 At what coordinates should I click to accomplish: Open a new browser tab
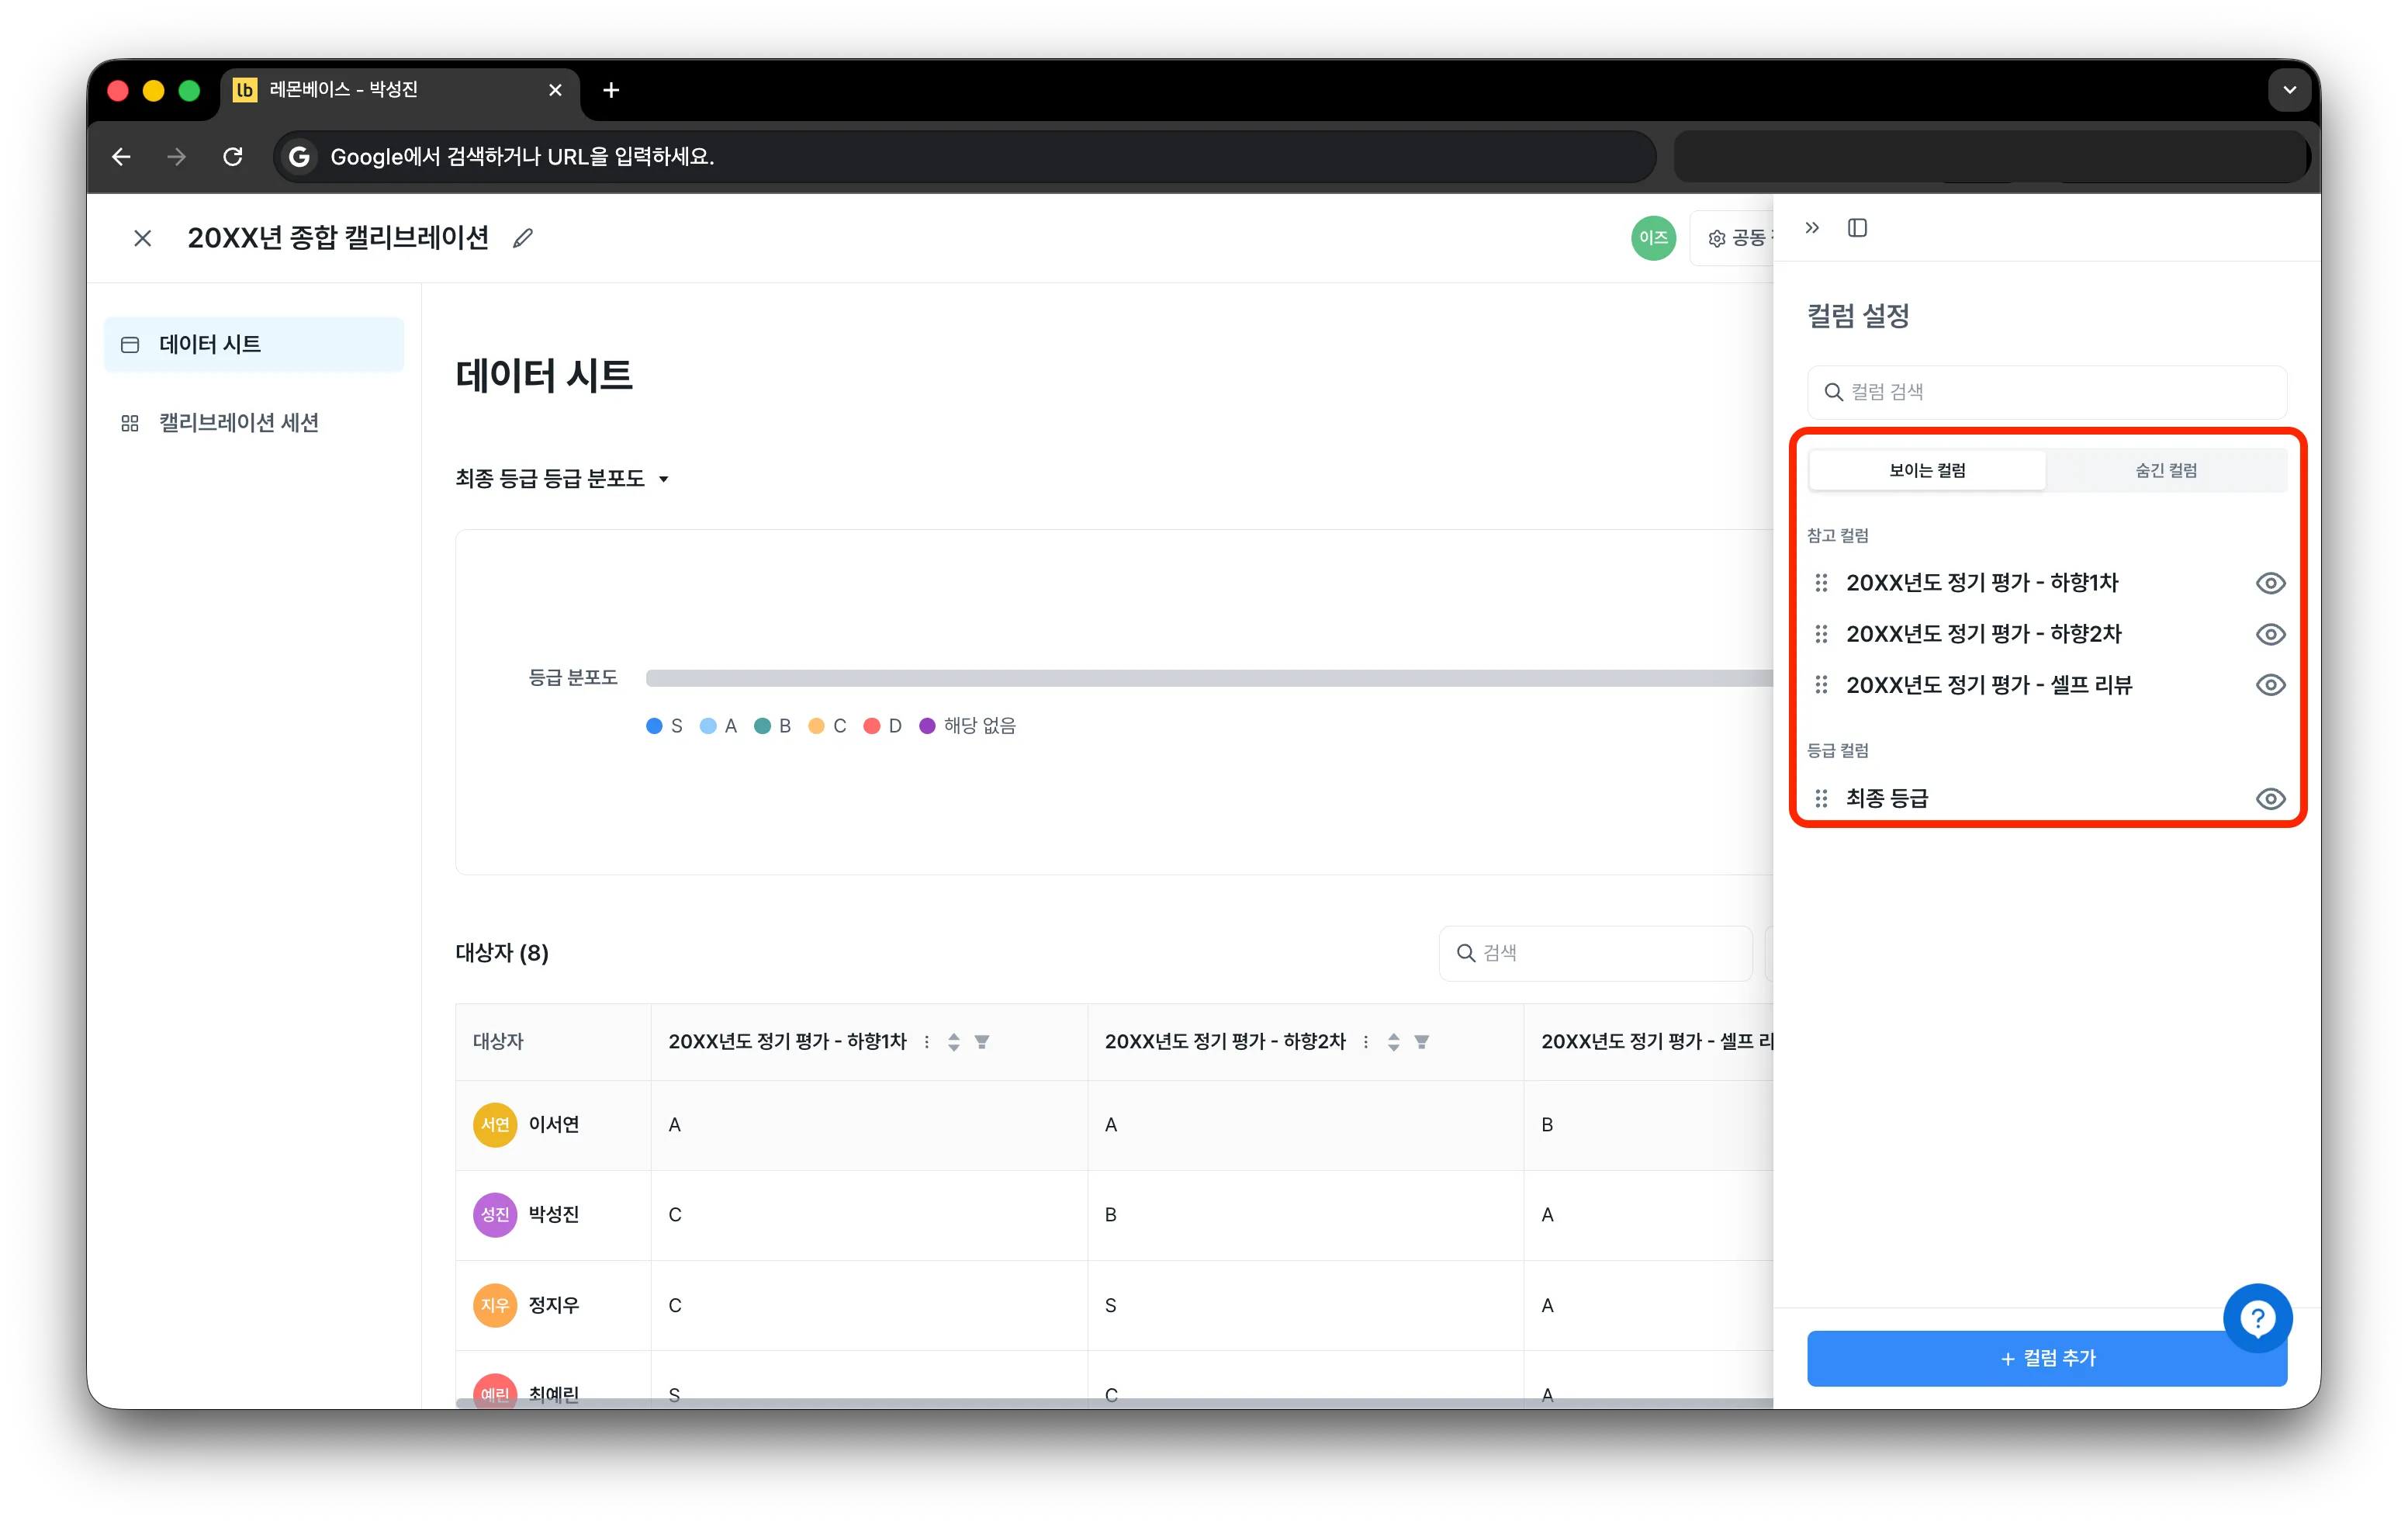click(x=611, y=90)
